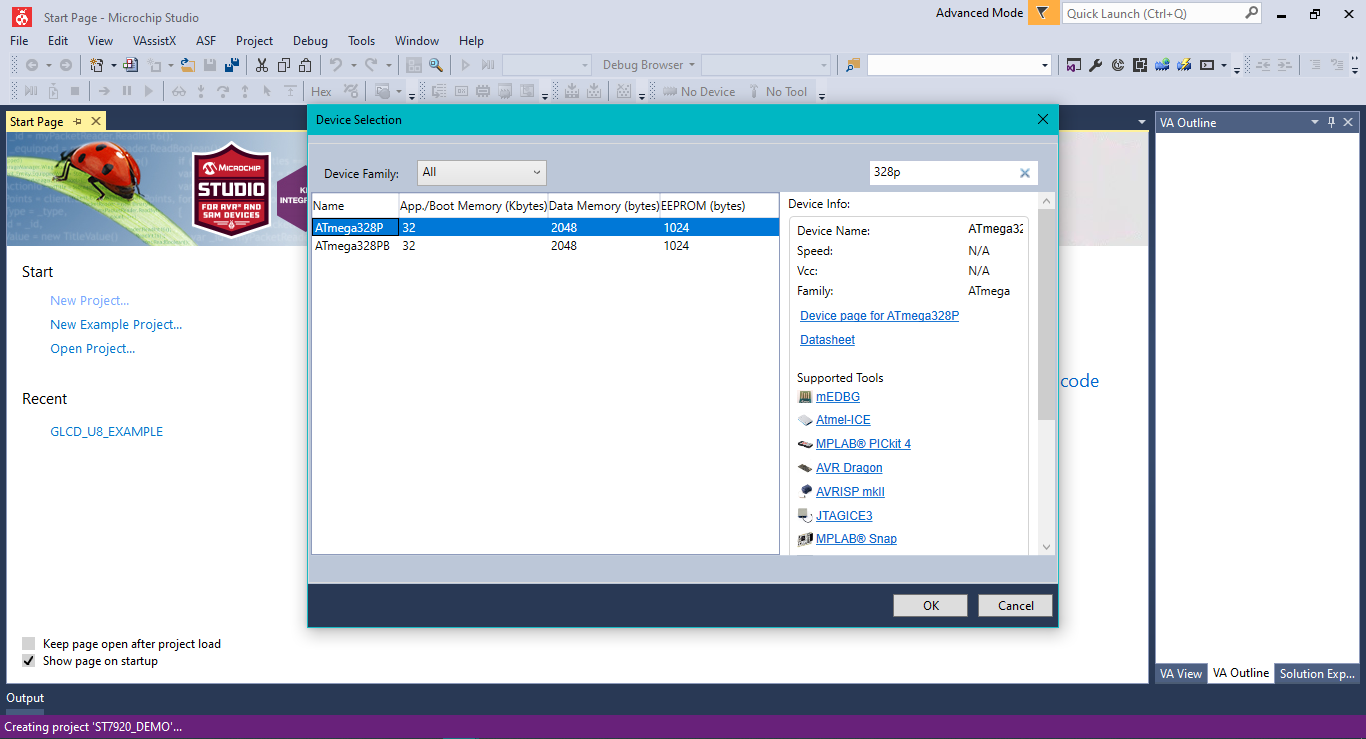Image resolution: width=1366 pixels, height=739 pixels.
Task: Open the Device Family dropdown
Action: pyautogui.click(x=482, y=173)
